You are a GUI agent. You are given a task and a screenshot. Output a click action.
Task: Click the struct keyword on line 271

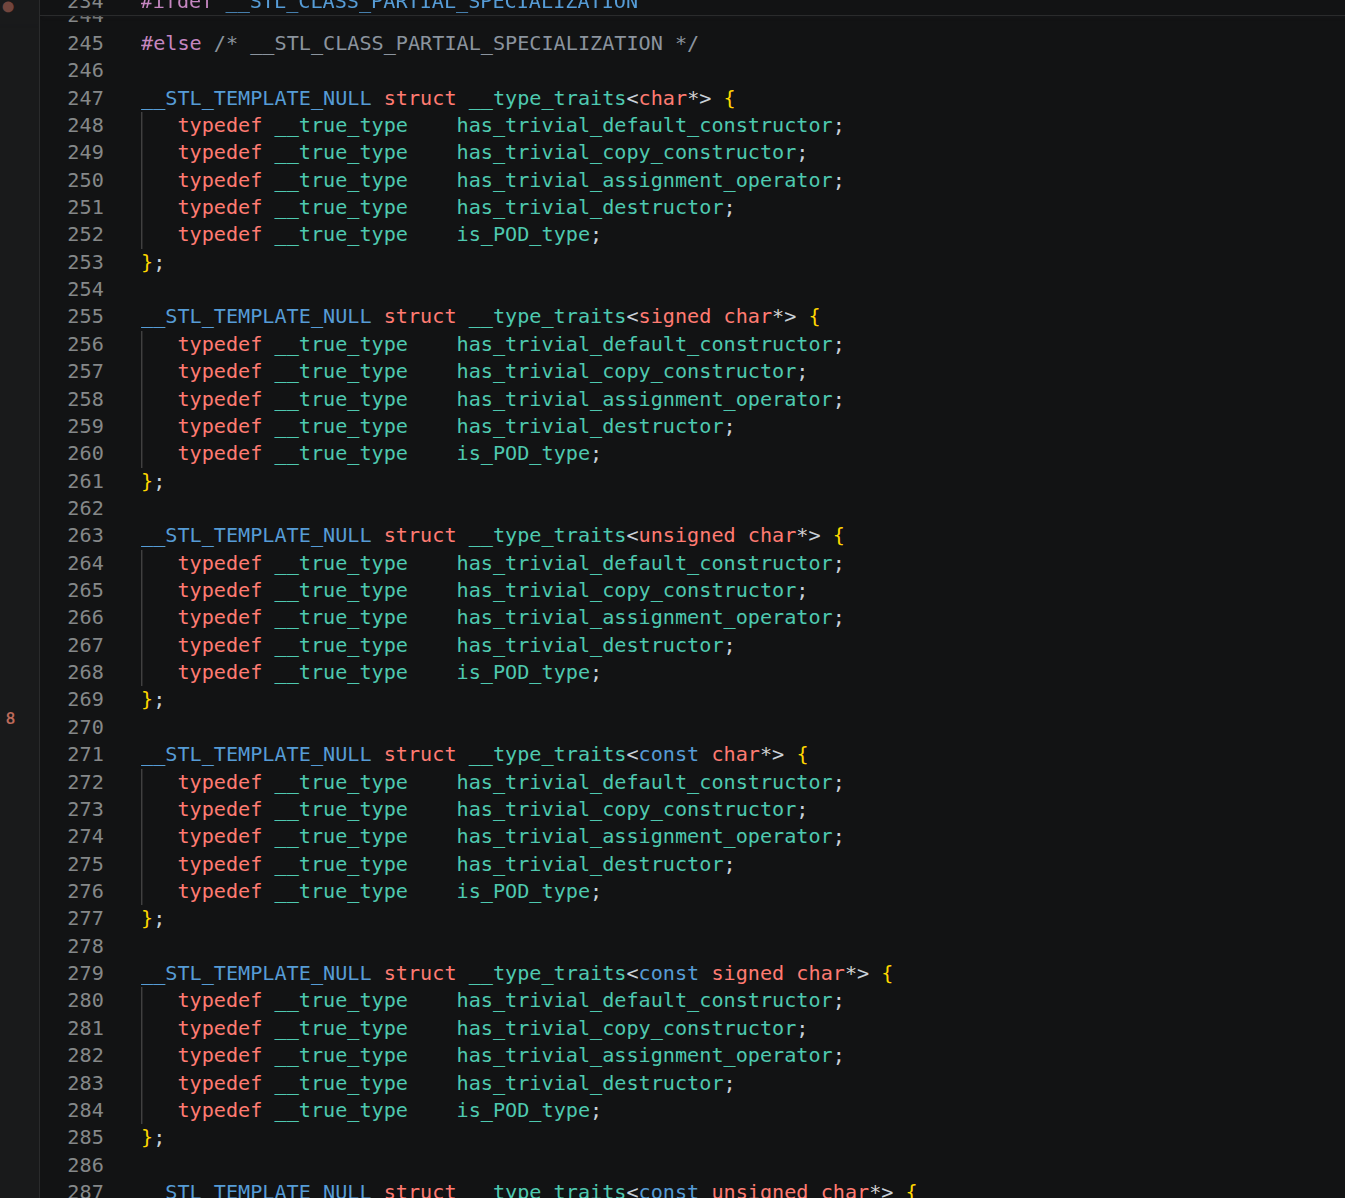click(x=420, y=755)
